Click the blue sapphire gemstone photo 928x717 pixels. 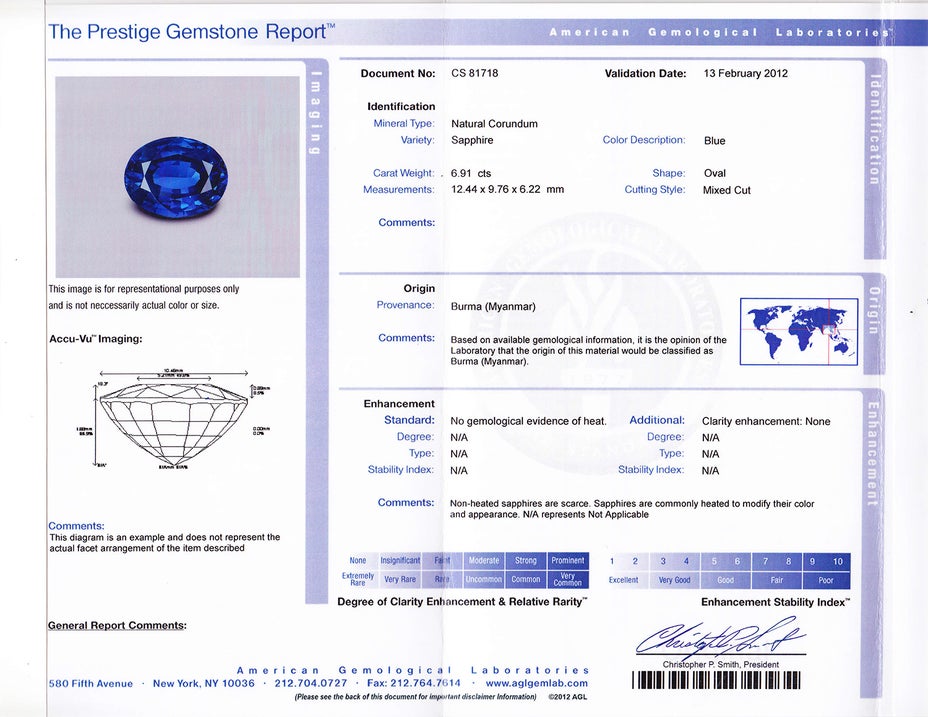tap(177, 177)
